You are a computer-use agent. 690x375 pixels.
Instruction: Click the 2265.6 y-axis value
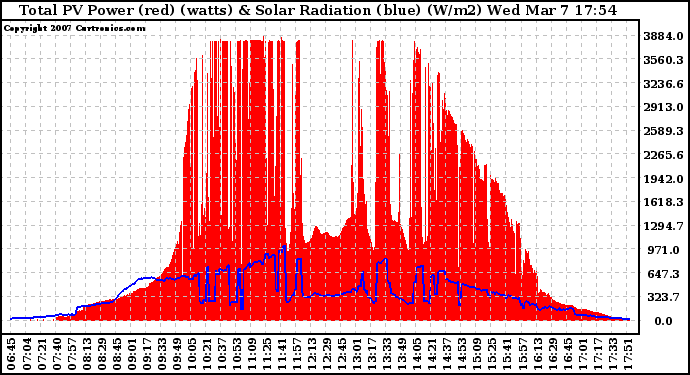click(663, 155)
